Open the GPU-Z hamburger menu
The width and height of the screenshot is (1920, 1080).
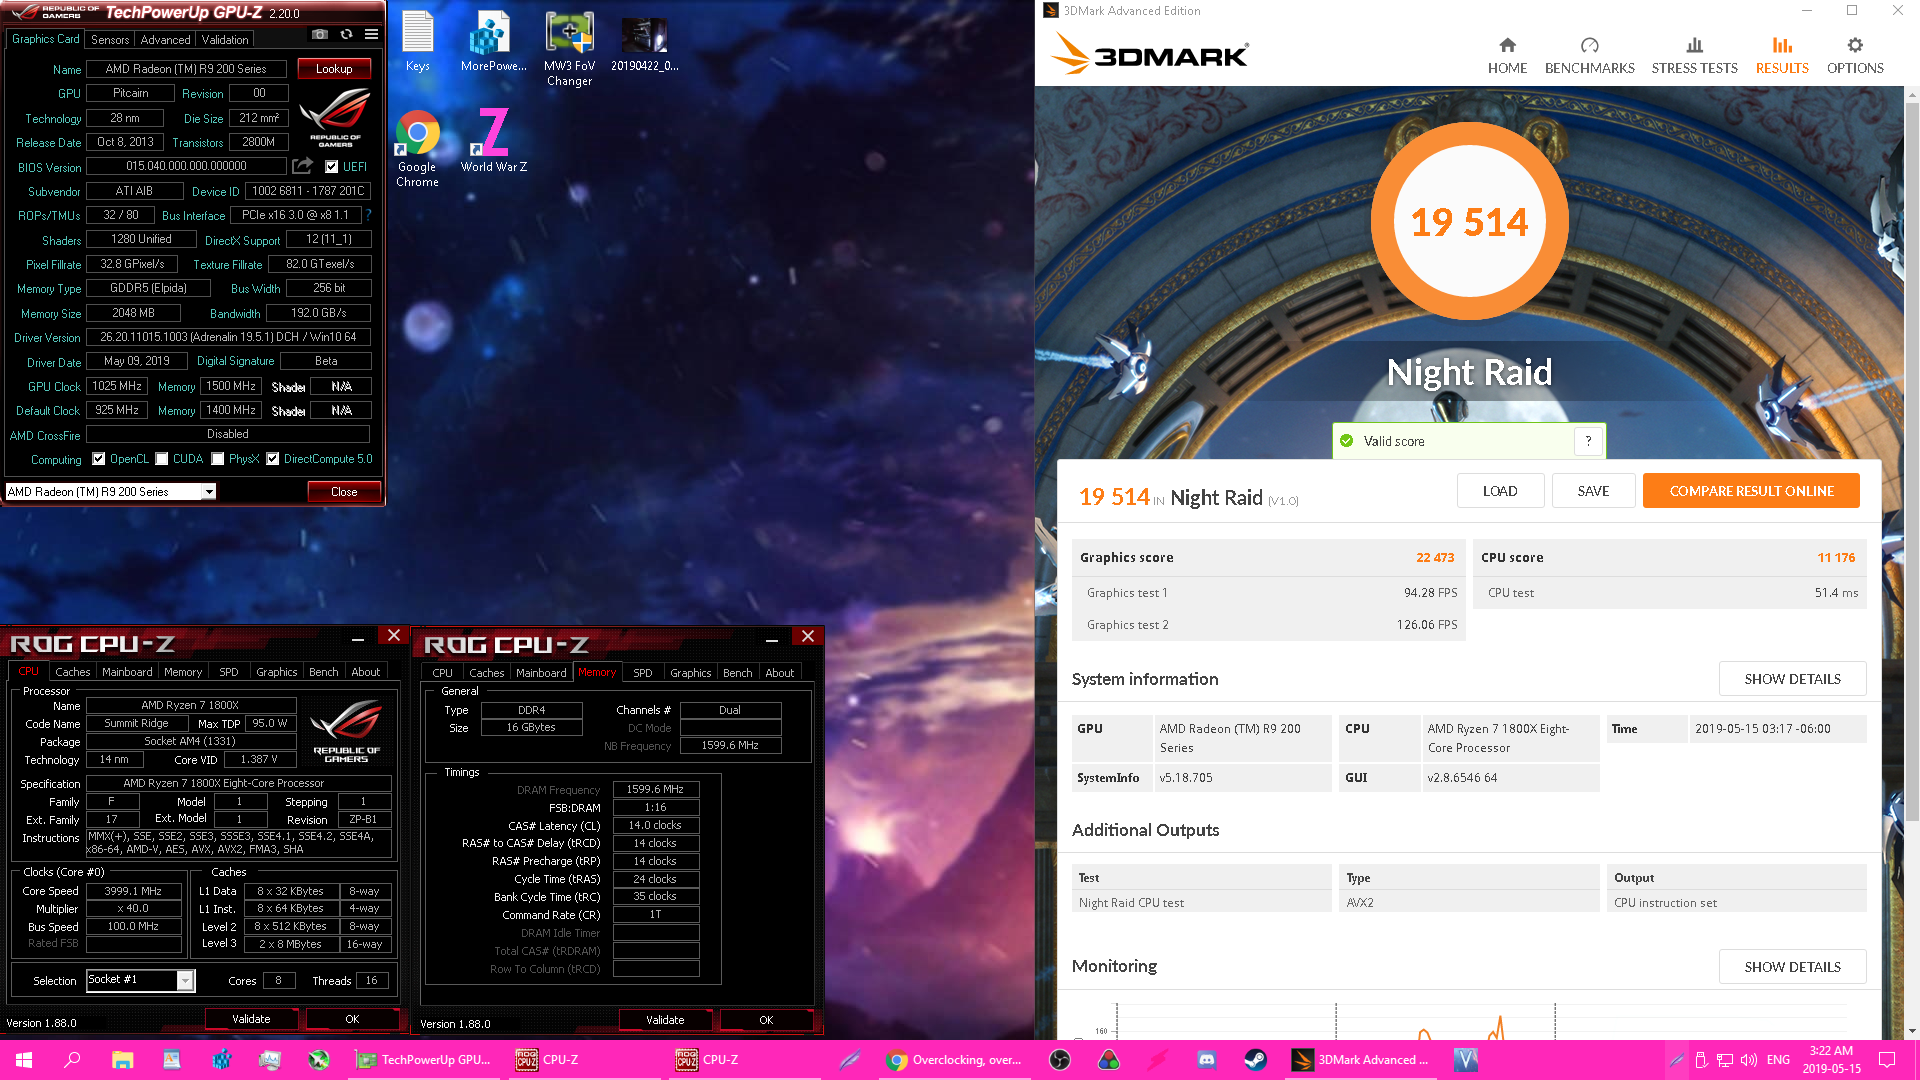(x=371, y=34)
